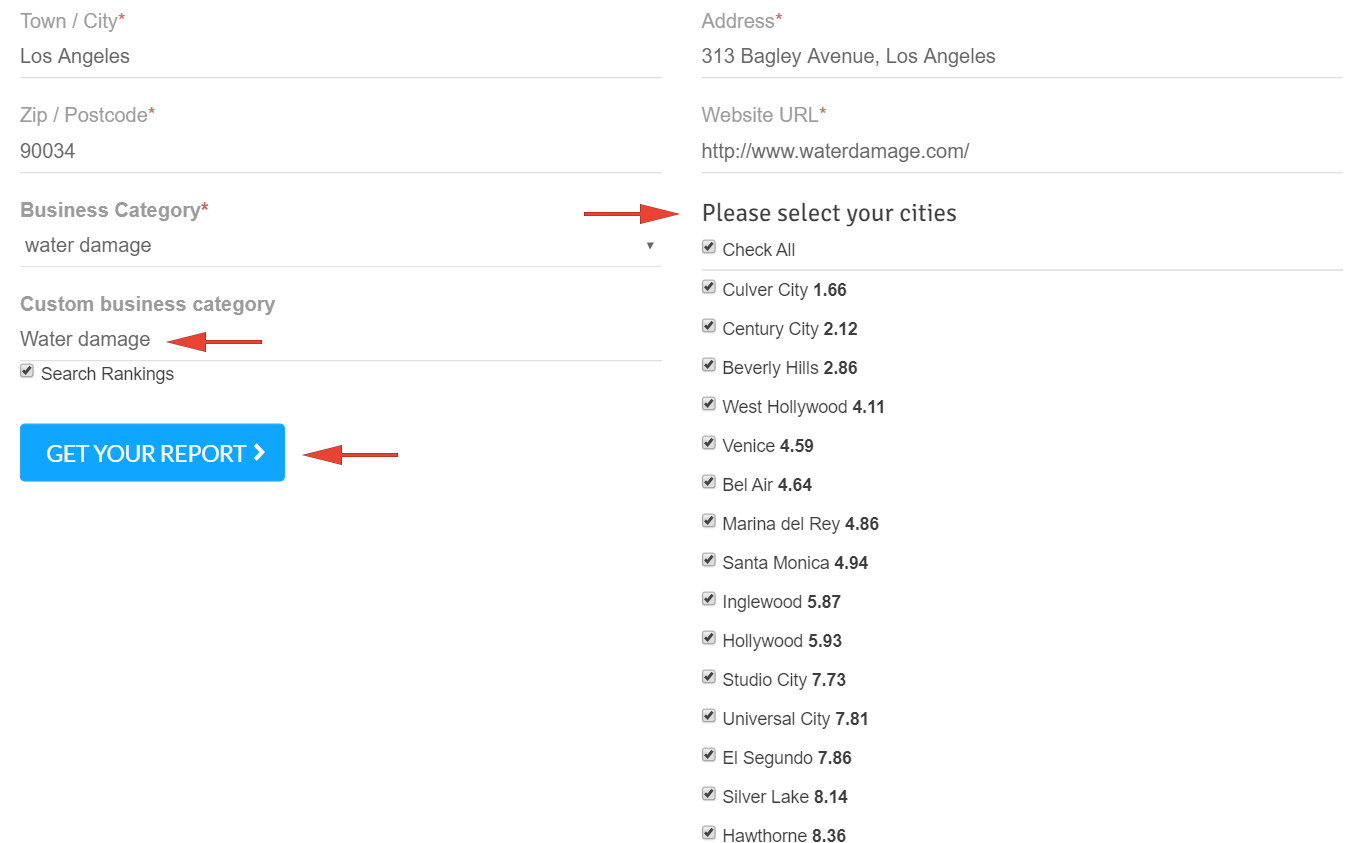
Task: Toggle the Check All checkbox
Action: point(709,247)
